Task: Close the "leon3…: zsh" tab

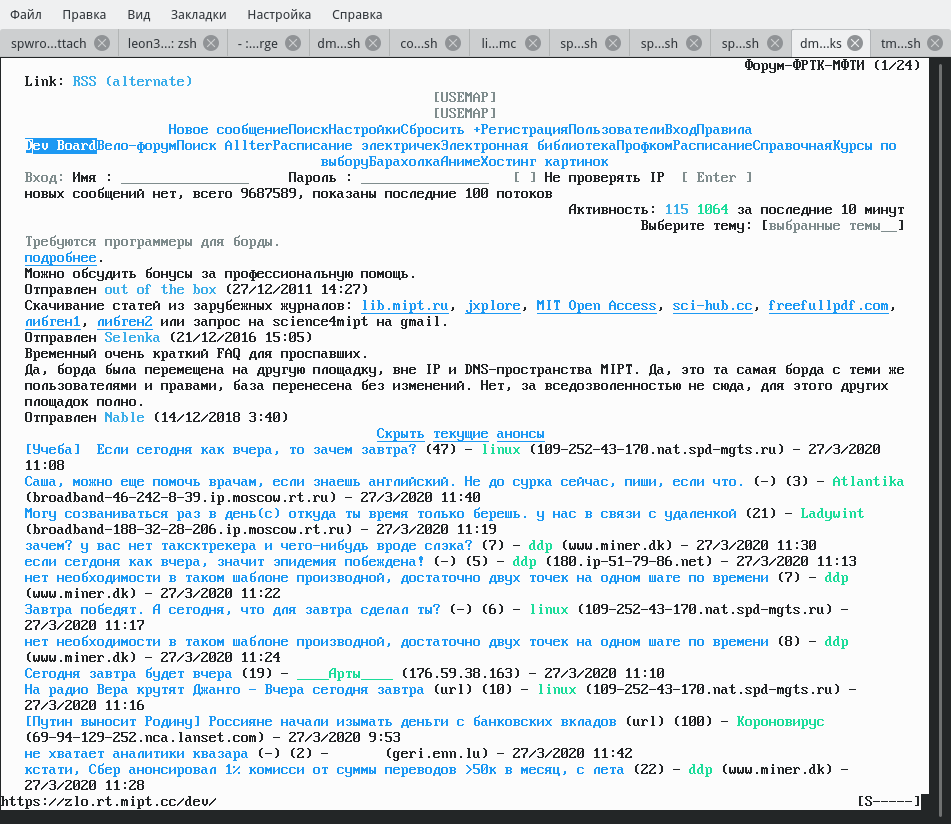Action: [211, 43]
